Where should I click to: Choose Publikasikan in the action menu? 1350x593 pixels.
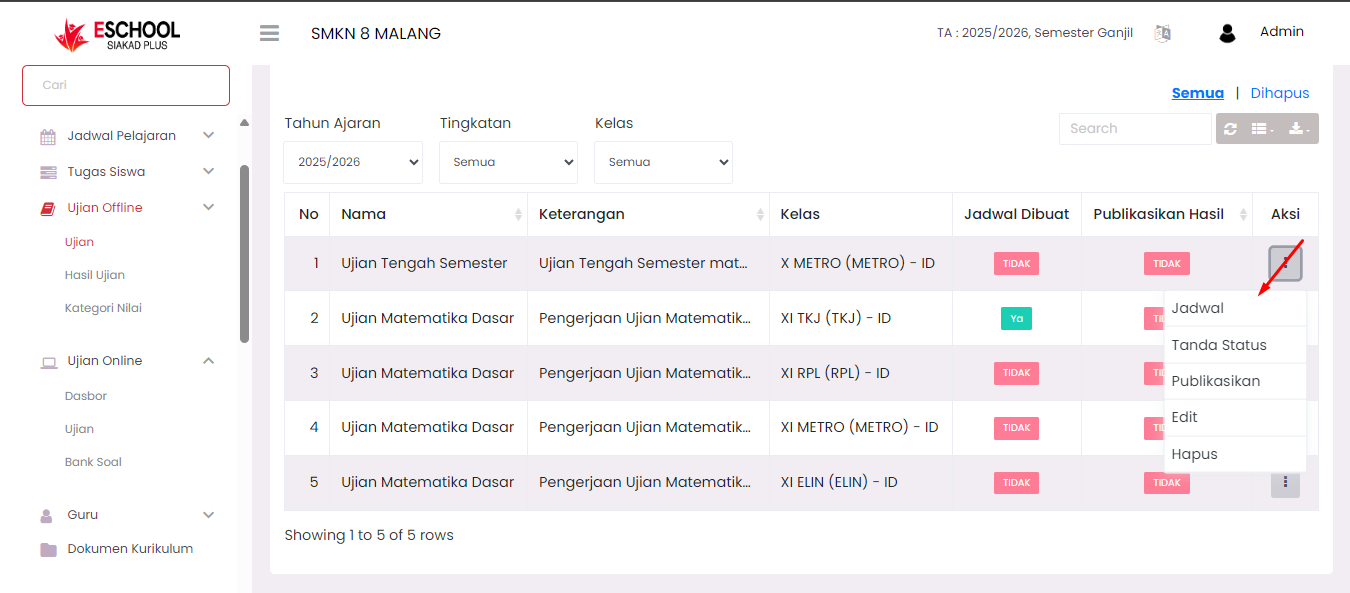point(1215,381)
